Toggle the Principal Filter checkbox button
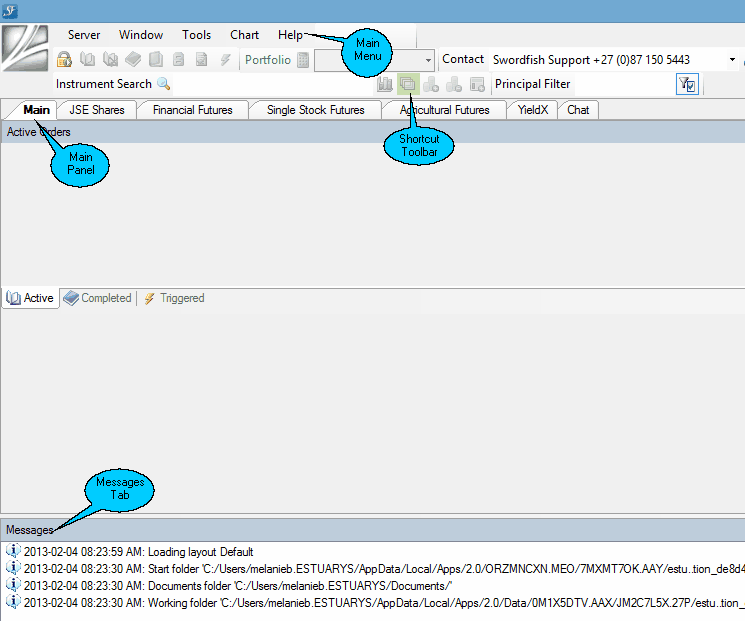This screenshot has width=745, height=621. coord(687,85)
